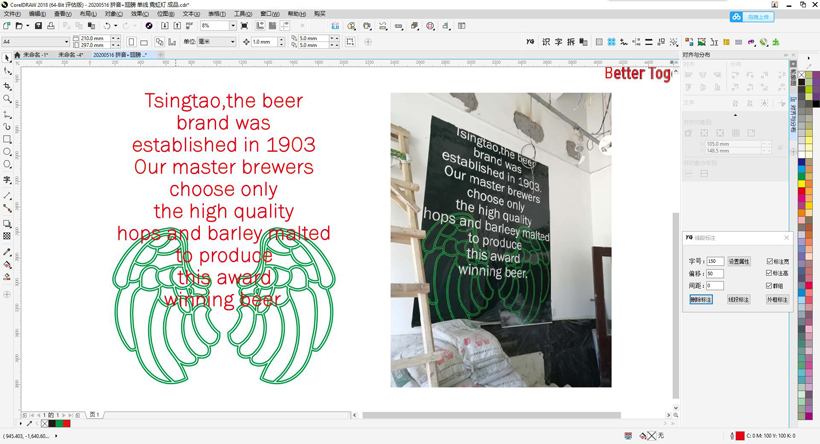Expand the Open file dropdown arrow
Screen dimensions: 820x444
(x=27, y=26)
